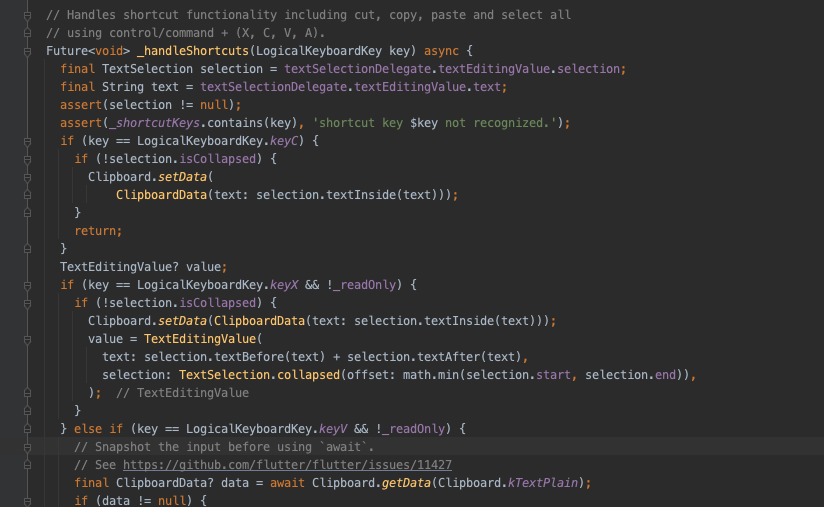824x507 pixels.
Task: Click 'textSelectionDelegate.textEditingValue.text' expression
Action: pyautogui.click(x=351, y=87)
